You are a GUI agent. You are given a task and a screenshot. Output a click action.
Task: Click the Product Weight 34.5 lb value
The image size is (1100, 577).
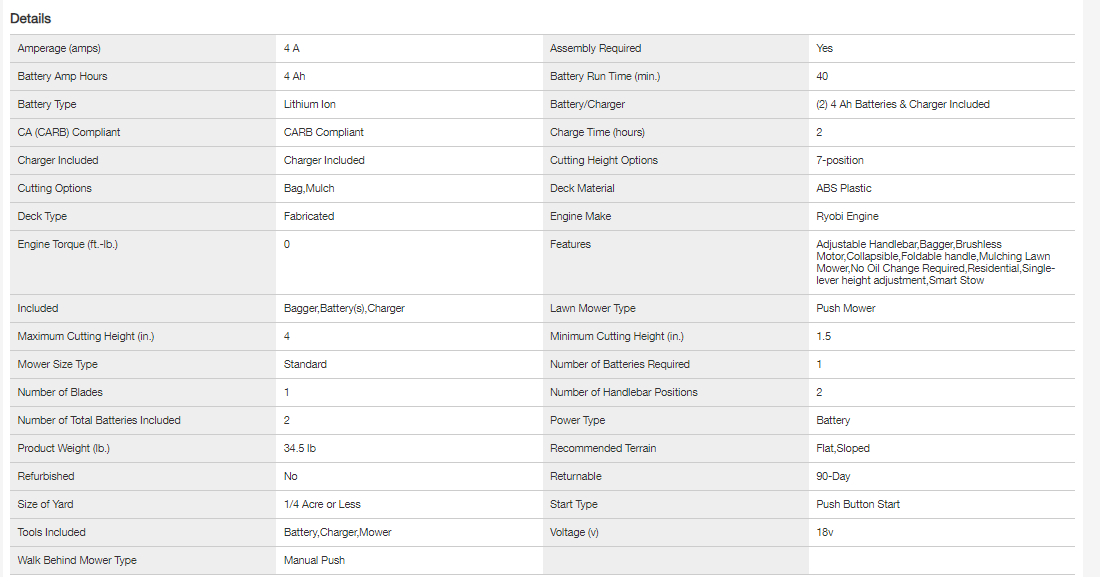point(302,449)
